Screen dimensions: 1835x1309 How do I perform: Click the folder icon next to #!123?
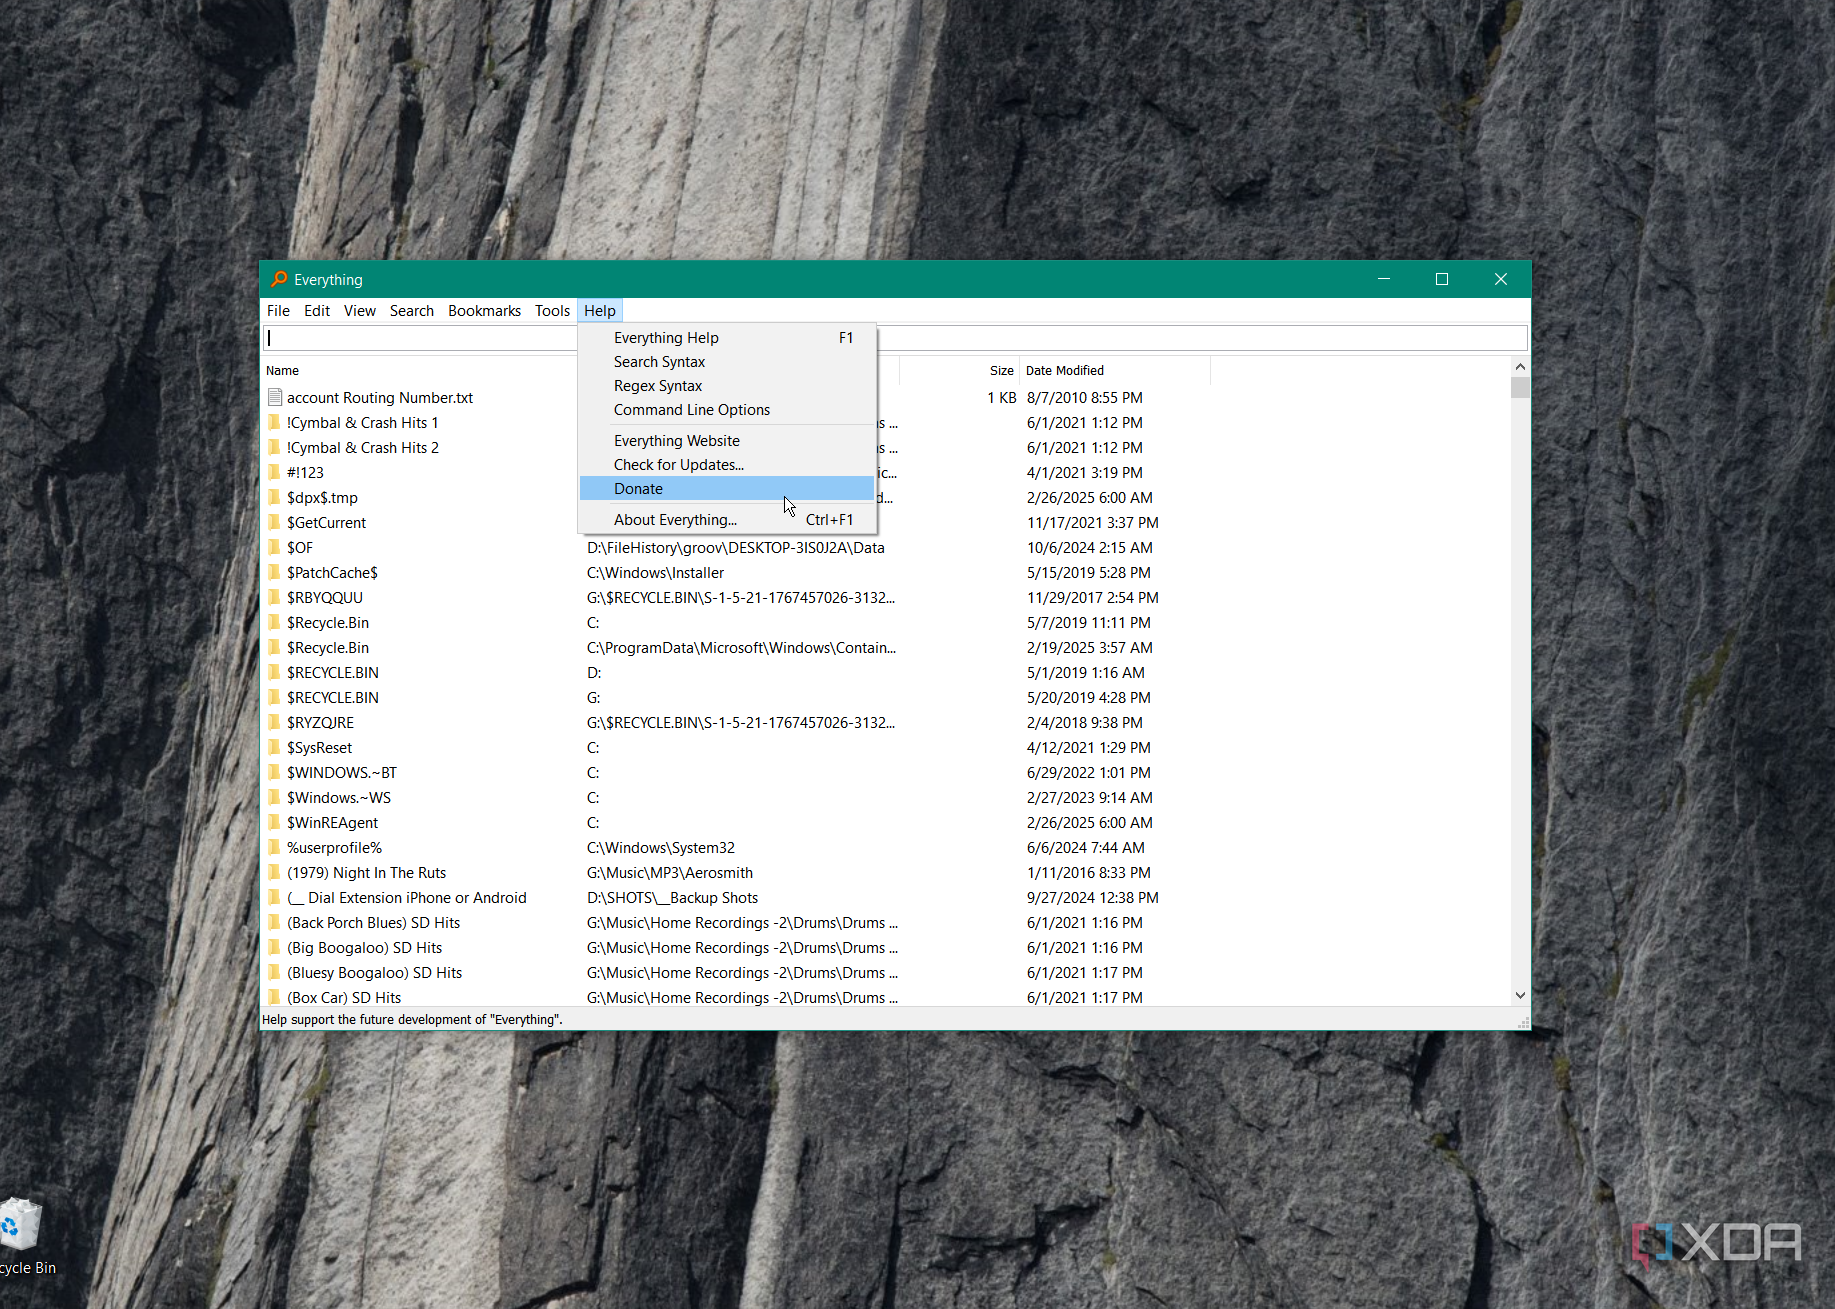tap(275, 472)
